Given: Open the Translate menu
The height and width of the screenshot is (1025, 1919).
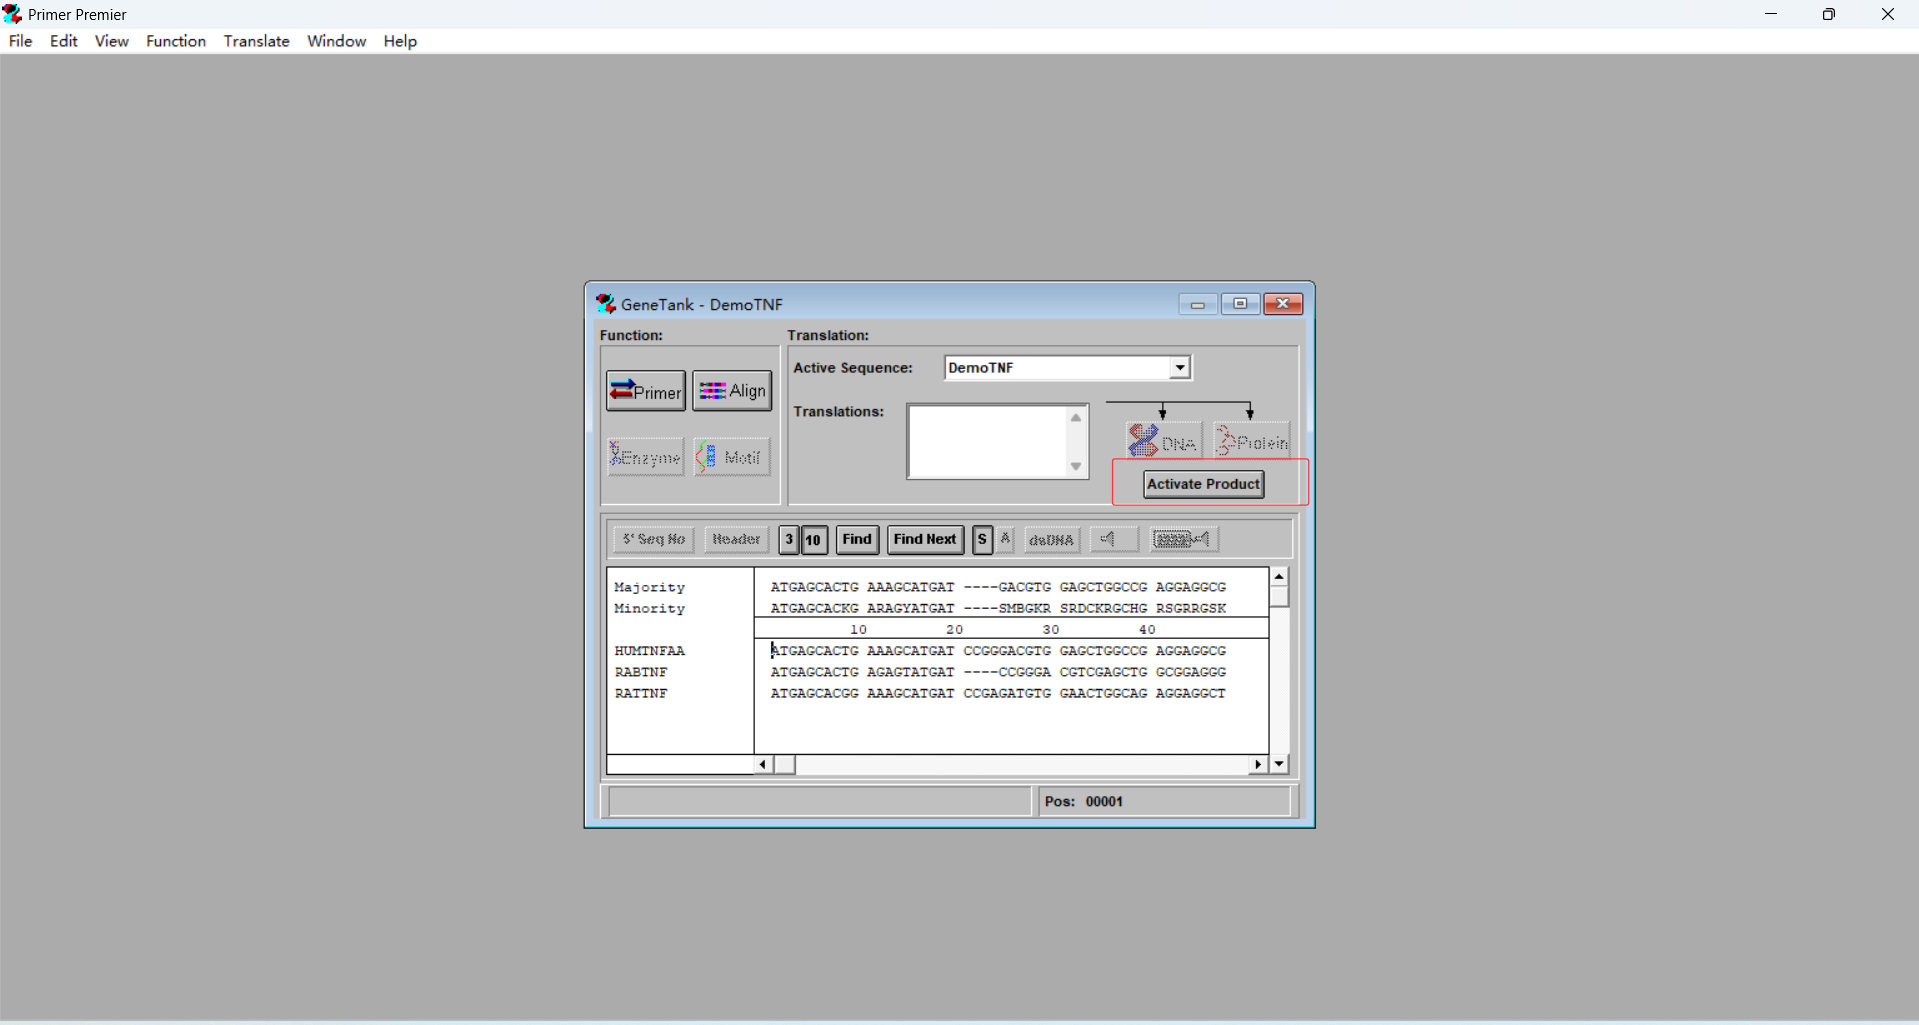Looking at the screenshot, I should tap(257, 41).
